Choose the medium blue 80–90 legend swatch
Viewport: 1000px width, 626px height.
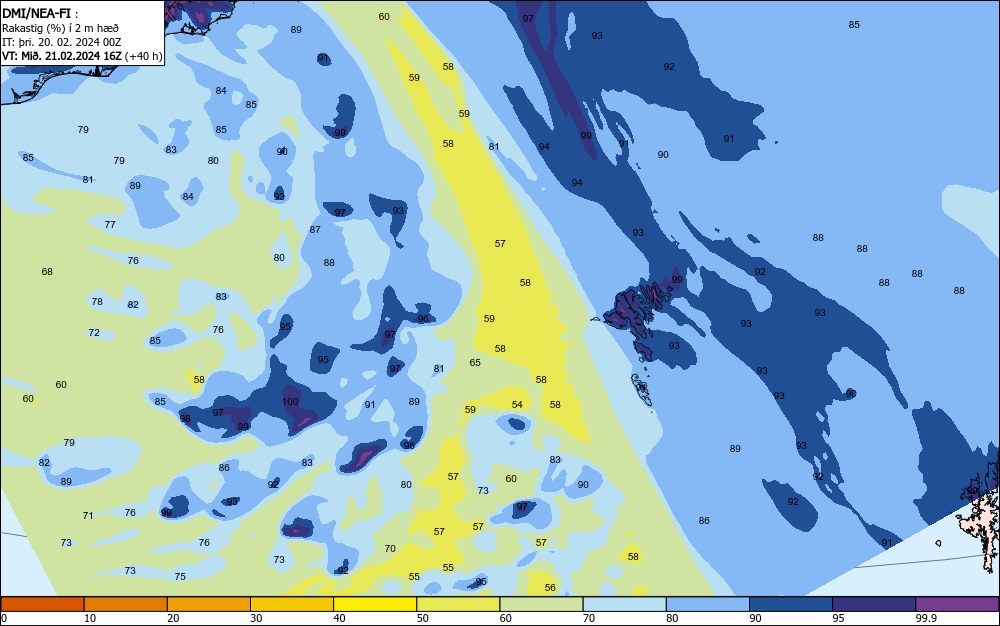point(708,604)
